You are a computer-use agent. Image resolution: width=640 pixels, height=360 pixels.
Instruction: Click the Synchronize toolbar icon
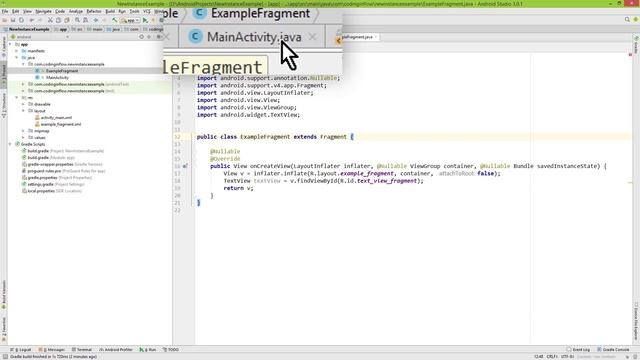(21, 20)
